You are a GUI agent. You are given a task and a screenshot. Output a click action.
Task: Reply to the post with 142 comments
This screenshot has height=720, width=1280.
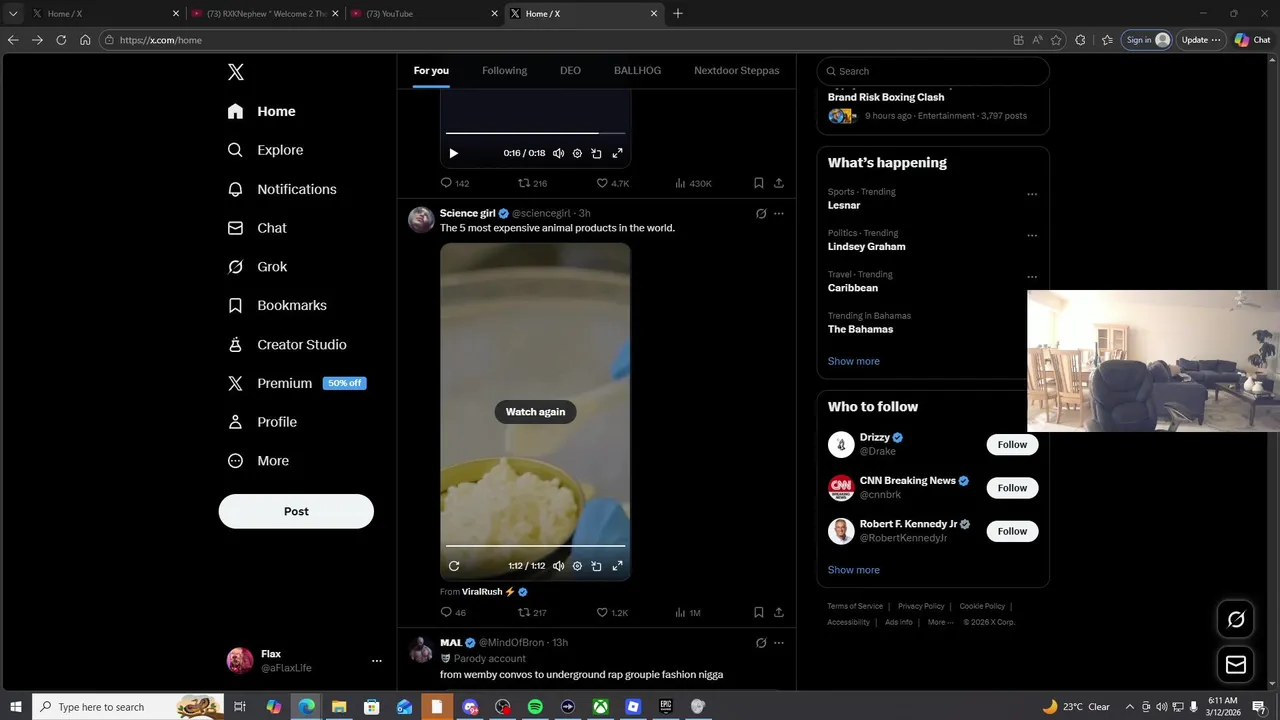pyautogui.click(x=455, y=183)
